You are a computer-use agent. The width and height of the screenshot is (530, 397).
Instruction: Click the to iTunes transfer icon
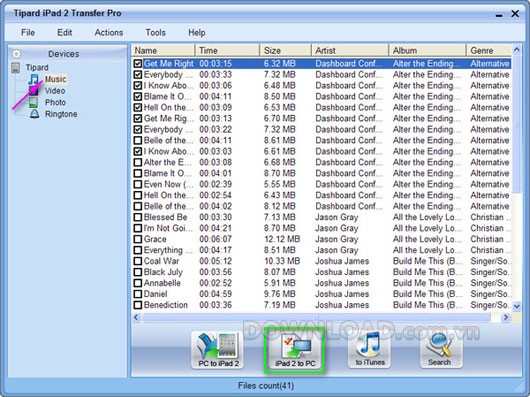tap(370, 349)
